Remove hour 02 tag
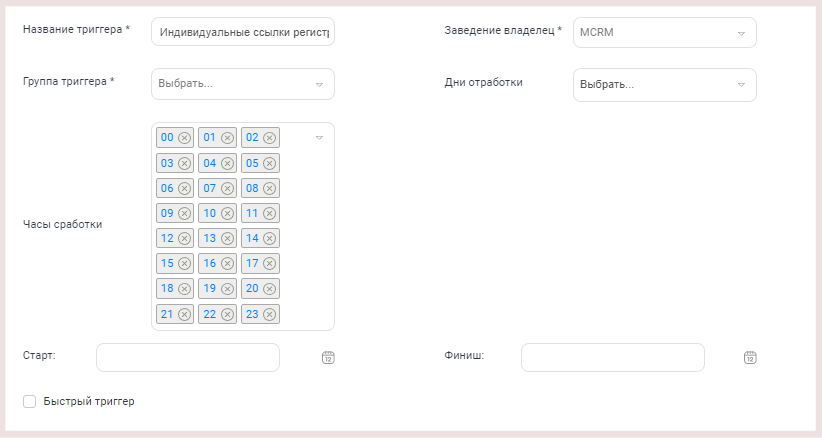Viewport: 822px width, 438px height. pyautogui.click(x=269, y=138)
